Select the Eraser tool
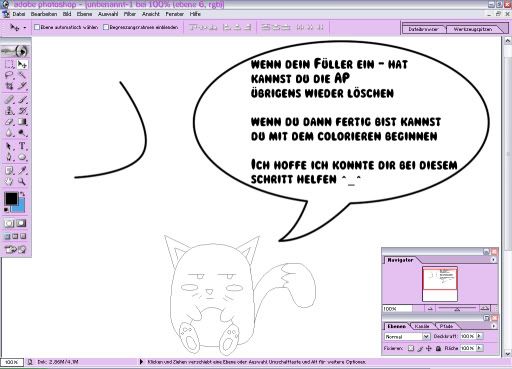The image size is (512, 369). 9,122
